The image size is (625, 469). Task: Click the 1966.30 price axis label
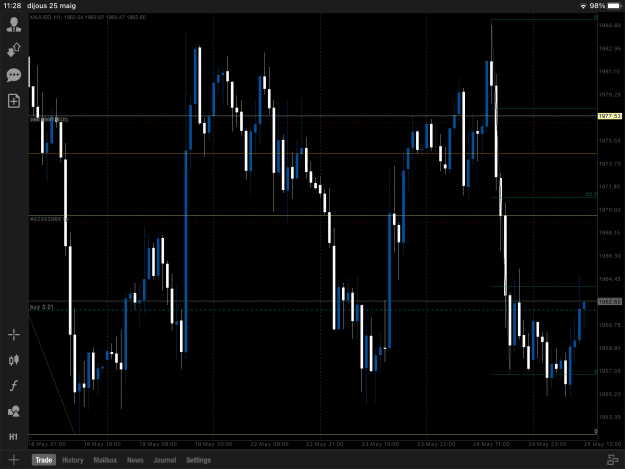point(609,256)
